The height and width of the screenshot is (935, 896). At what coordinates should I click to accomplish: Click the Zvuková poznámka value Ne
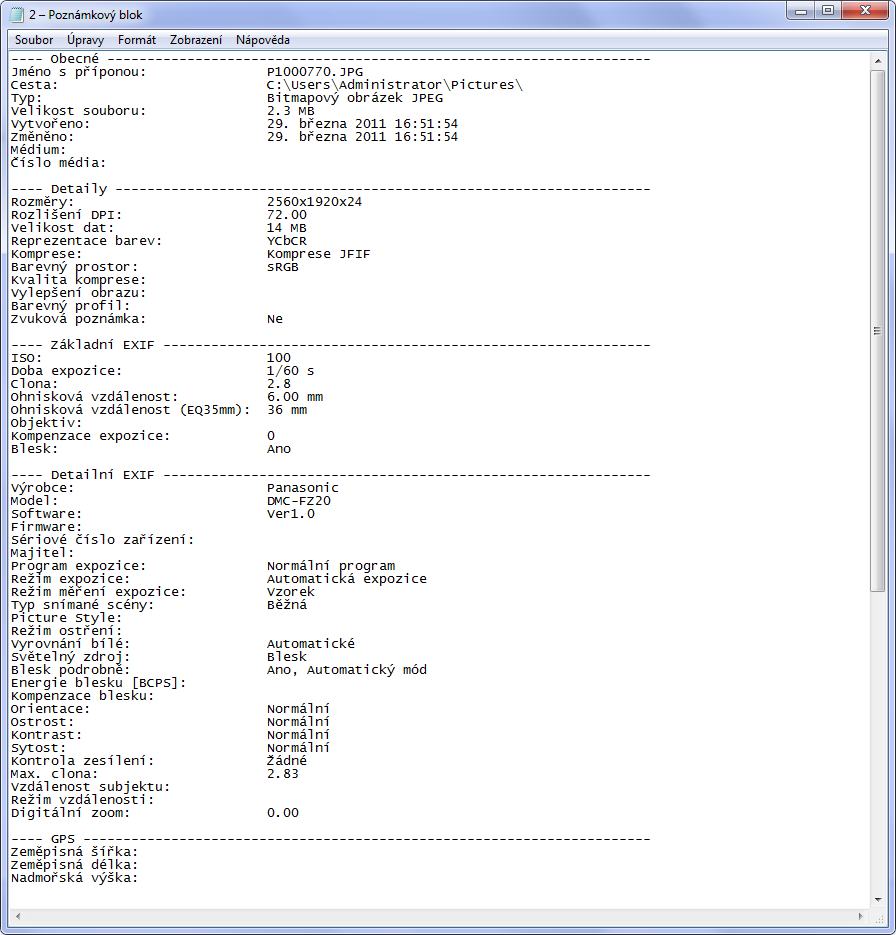(x=275, y=319)
